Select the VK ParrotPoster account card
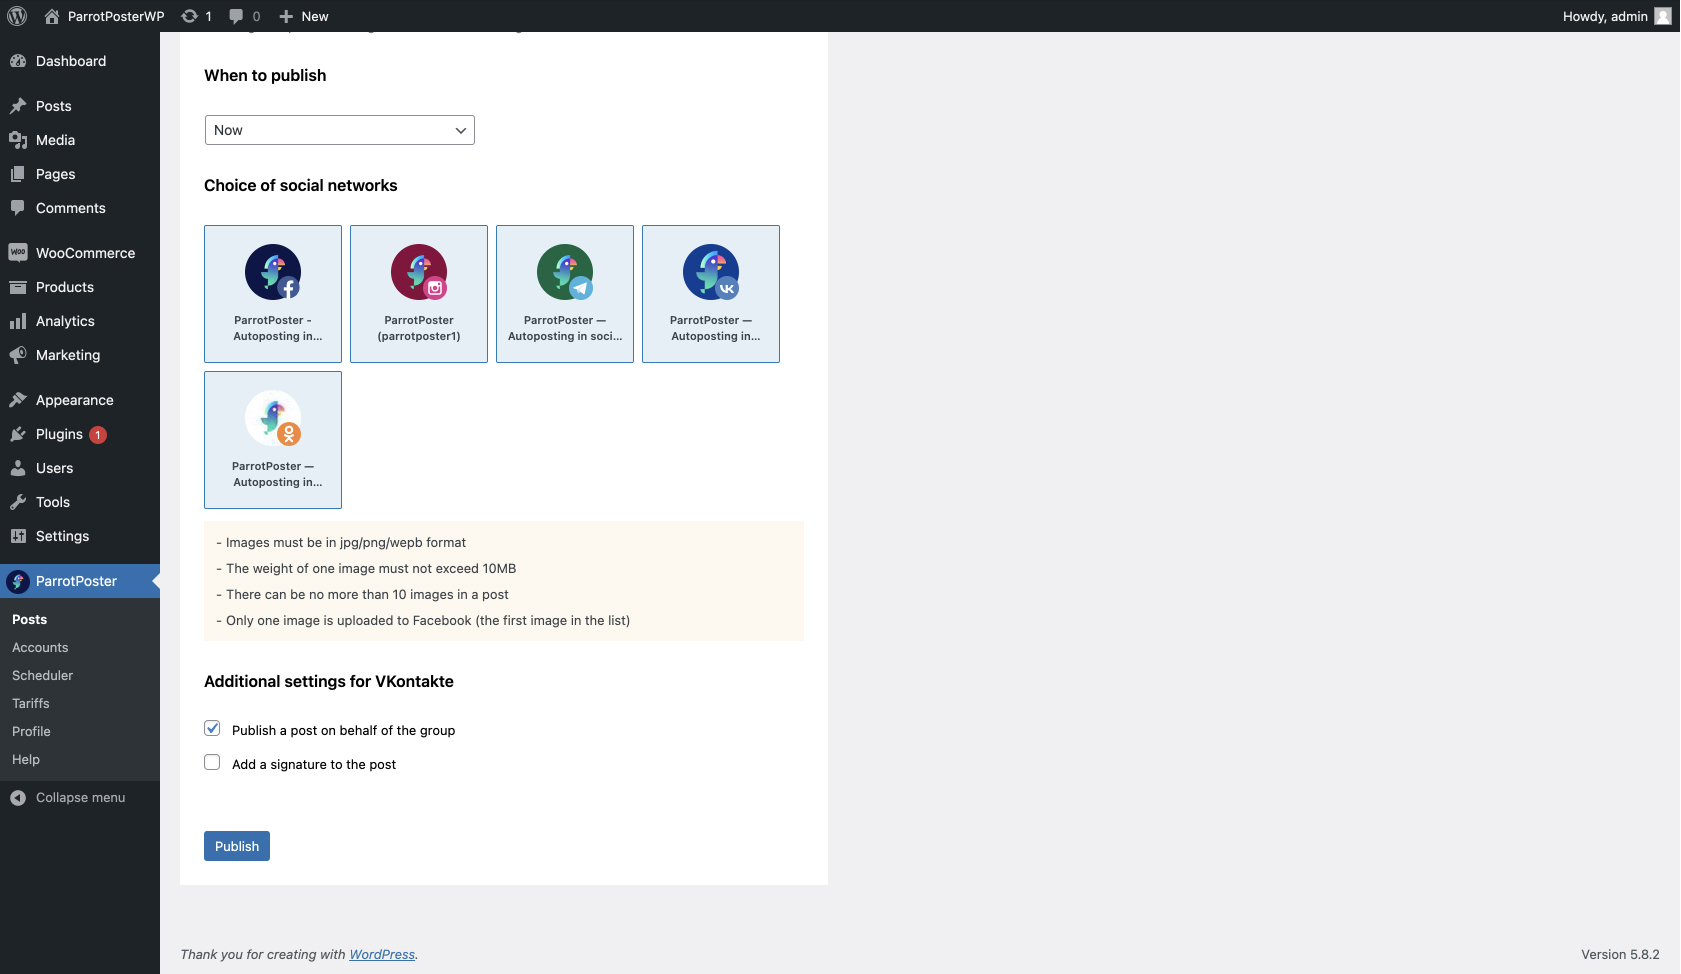 pos(711,294)
